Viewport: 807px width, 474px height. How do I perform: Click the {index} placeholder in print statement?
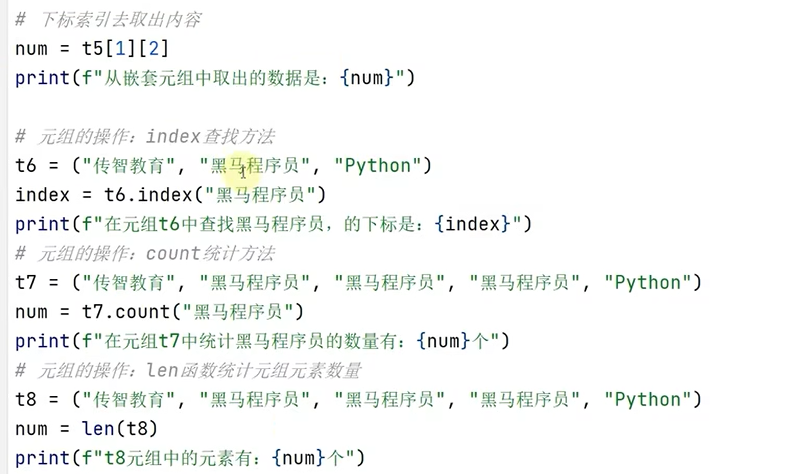click(472, 224)
